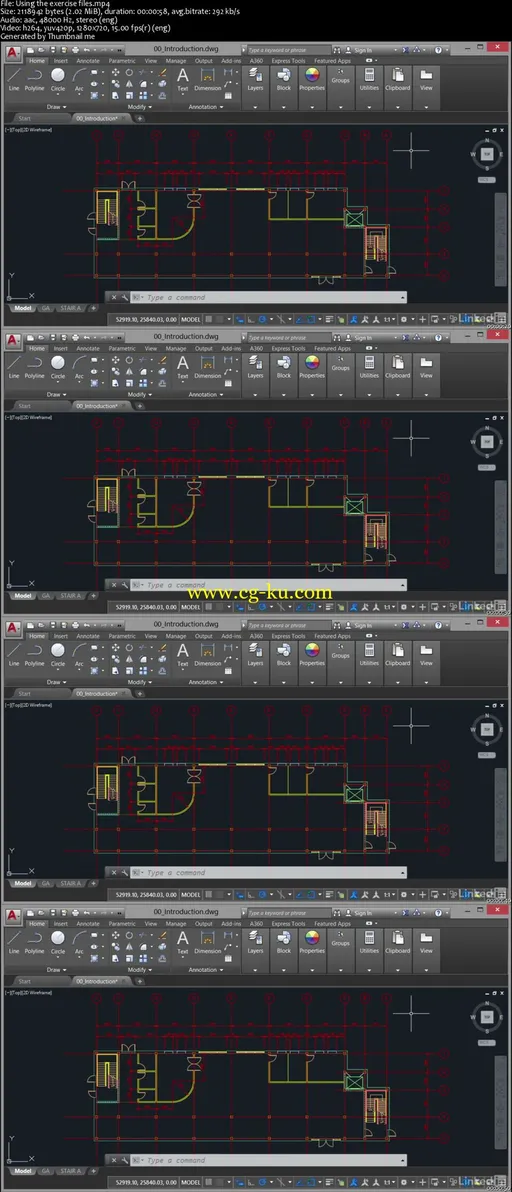Expand the Draw panel dropdown in the first frame

pyautogui.click(x=57, y=107)
